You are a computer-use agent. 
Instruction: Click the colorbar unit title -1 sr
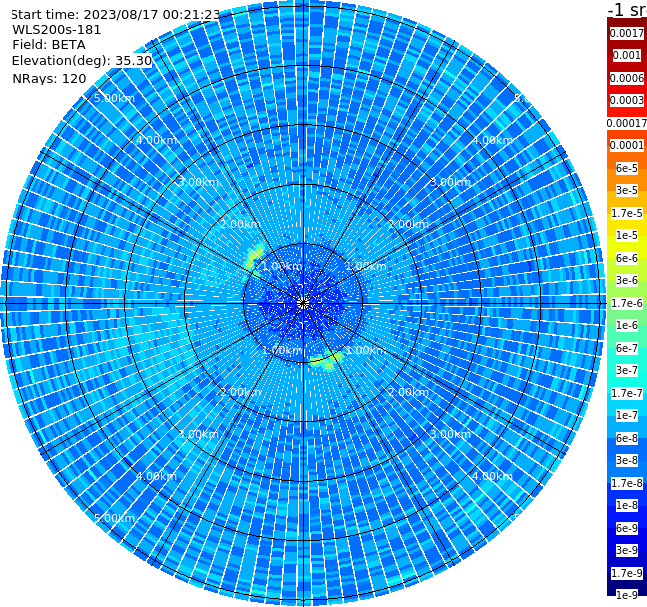click(x=627, y=9)
